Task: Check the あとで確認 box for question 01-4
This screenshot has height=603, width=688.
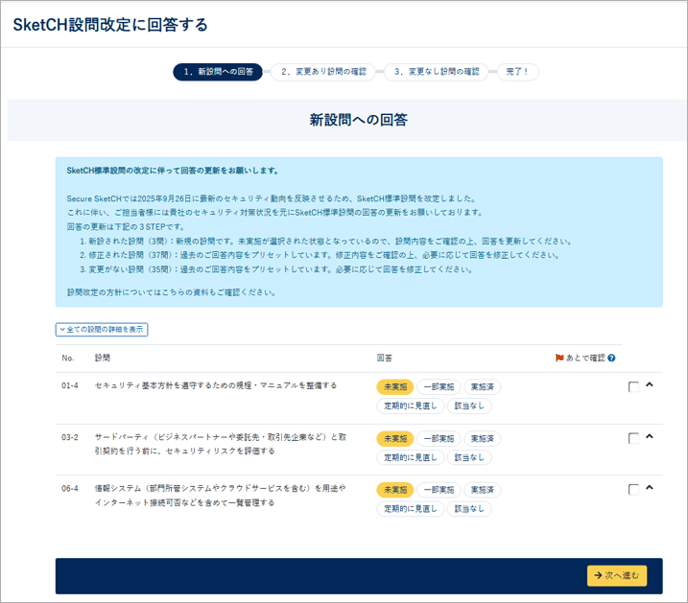Action: [x=634, y=387]
